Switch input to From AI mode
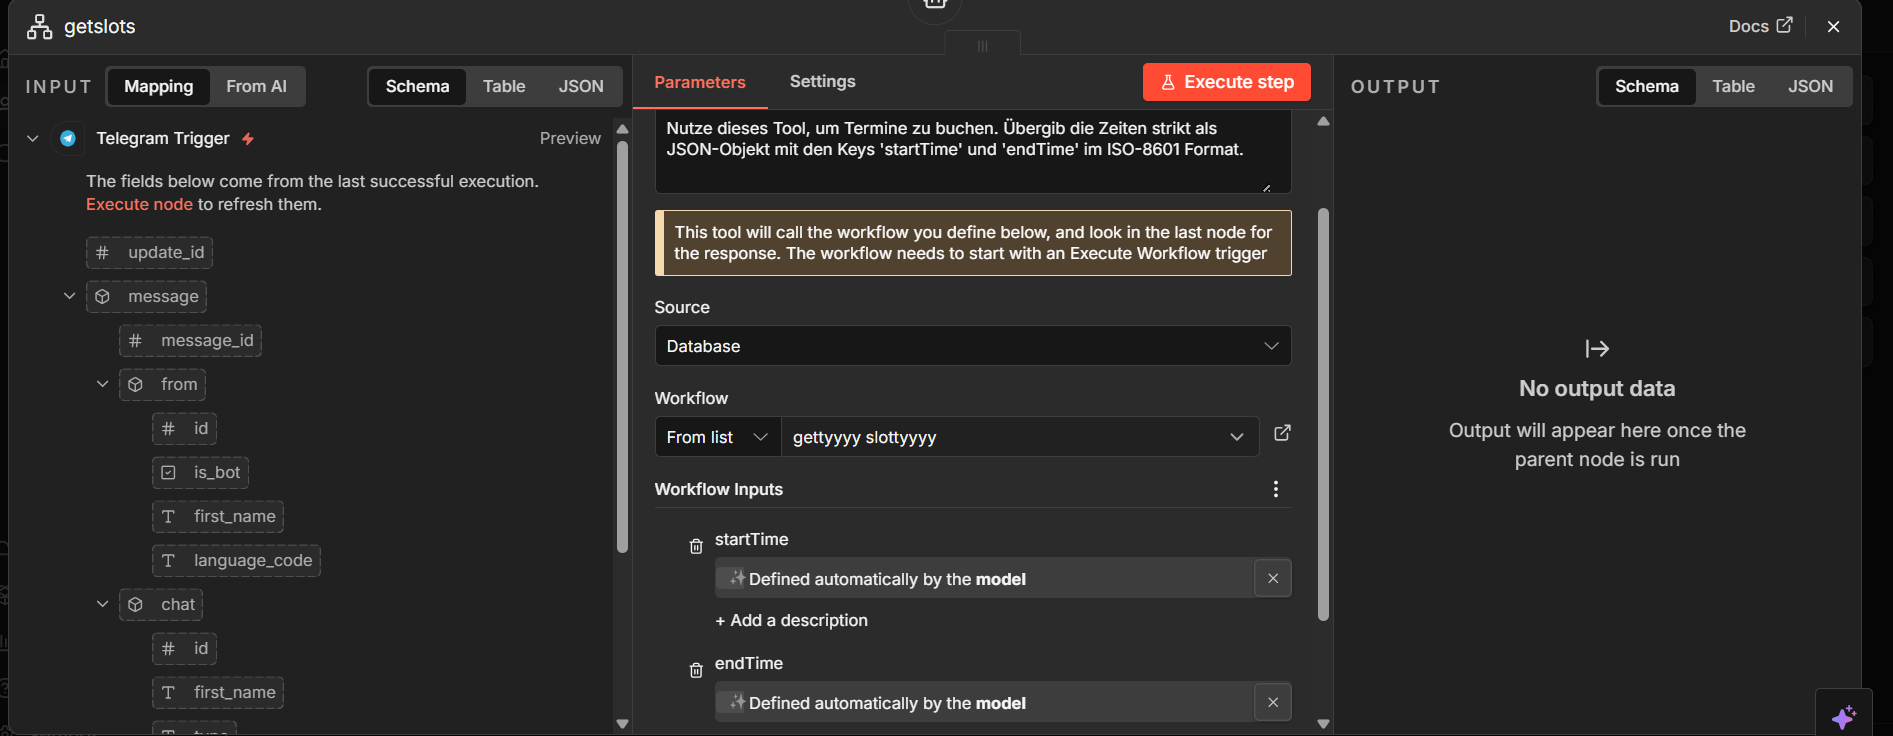The height and width of the screenshot is (736, 1893). pyautogui.click(x=256, y=86)
